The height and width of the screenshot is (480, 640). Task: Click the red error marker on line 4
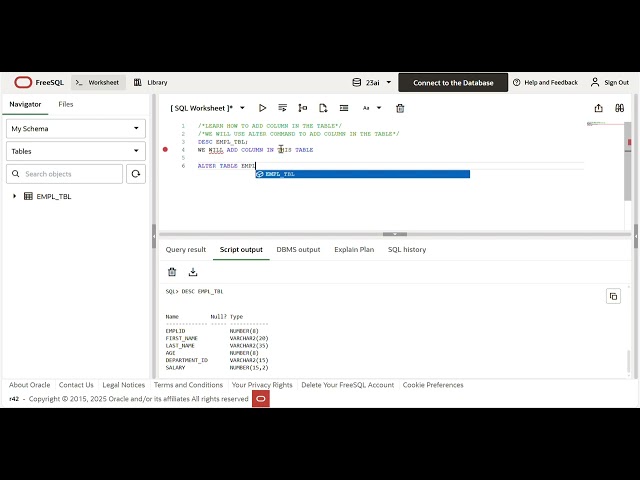(165, 150)
